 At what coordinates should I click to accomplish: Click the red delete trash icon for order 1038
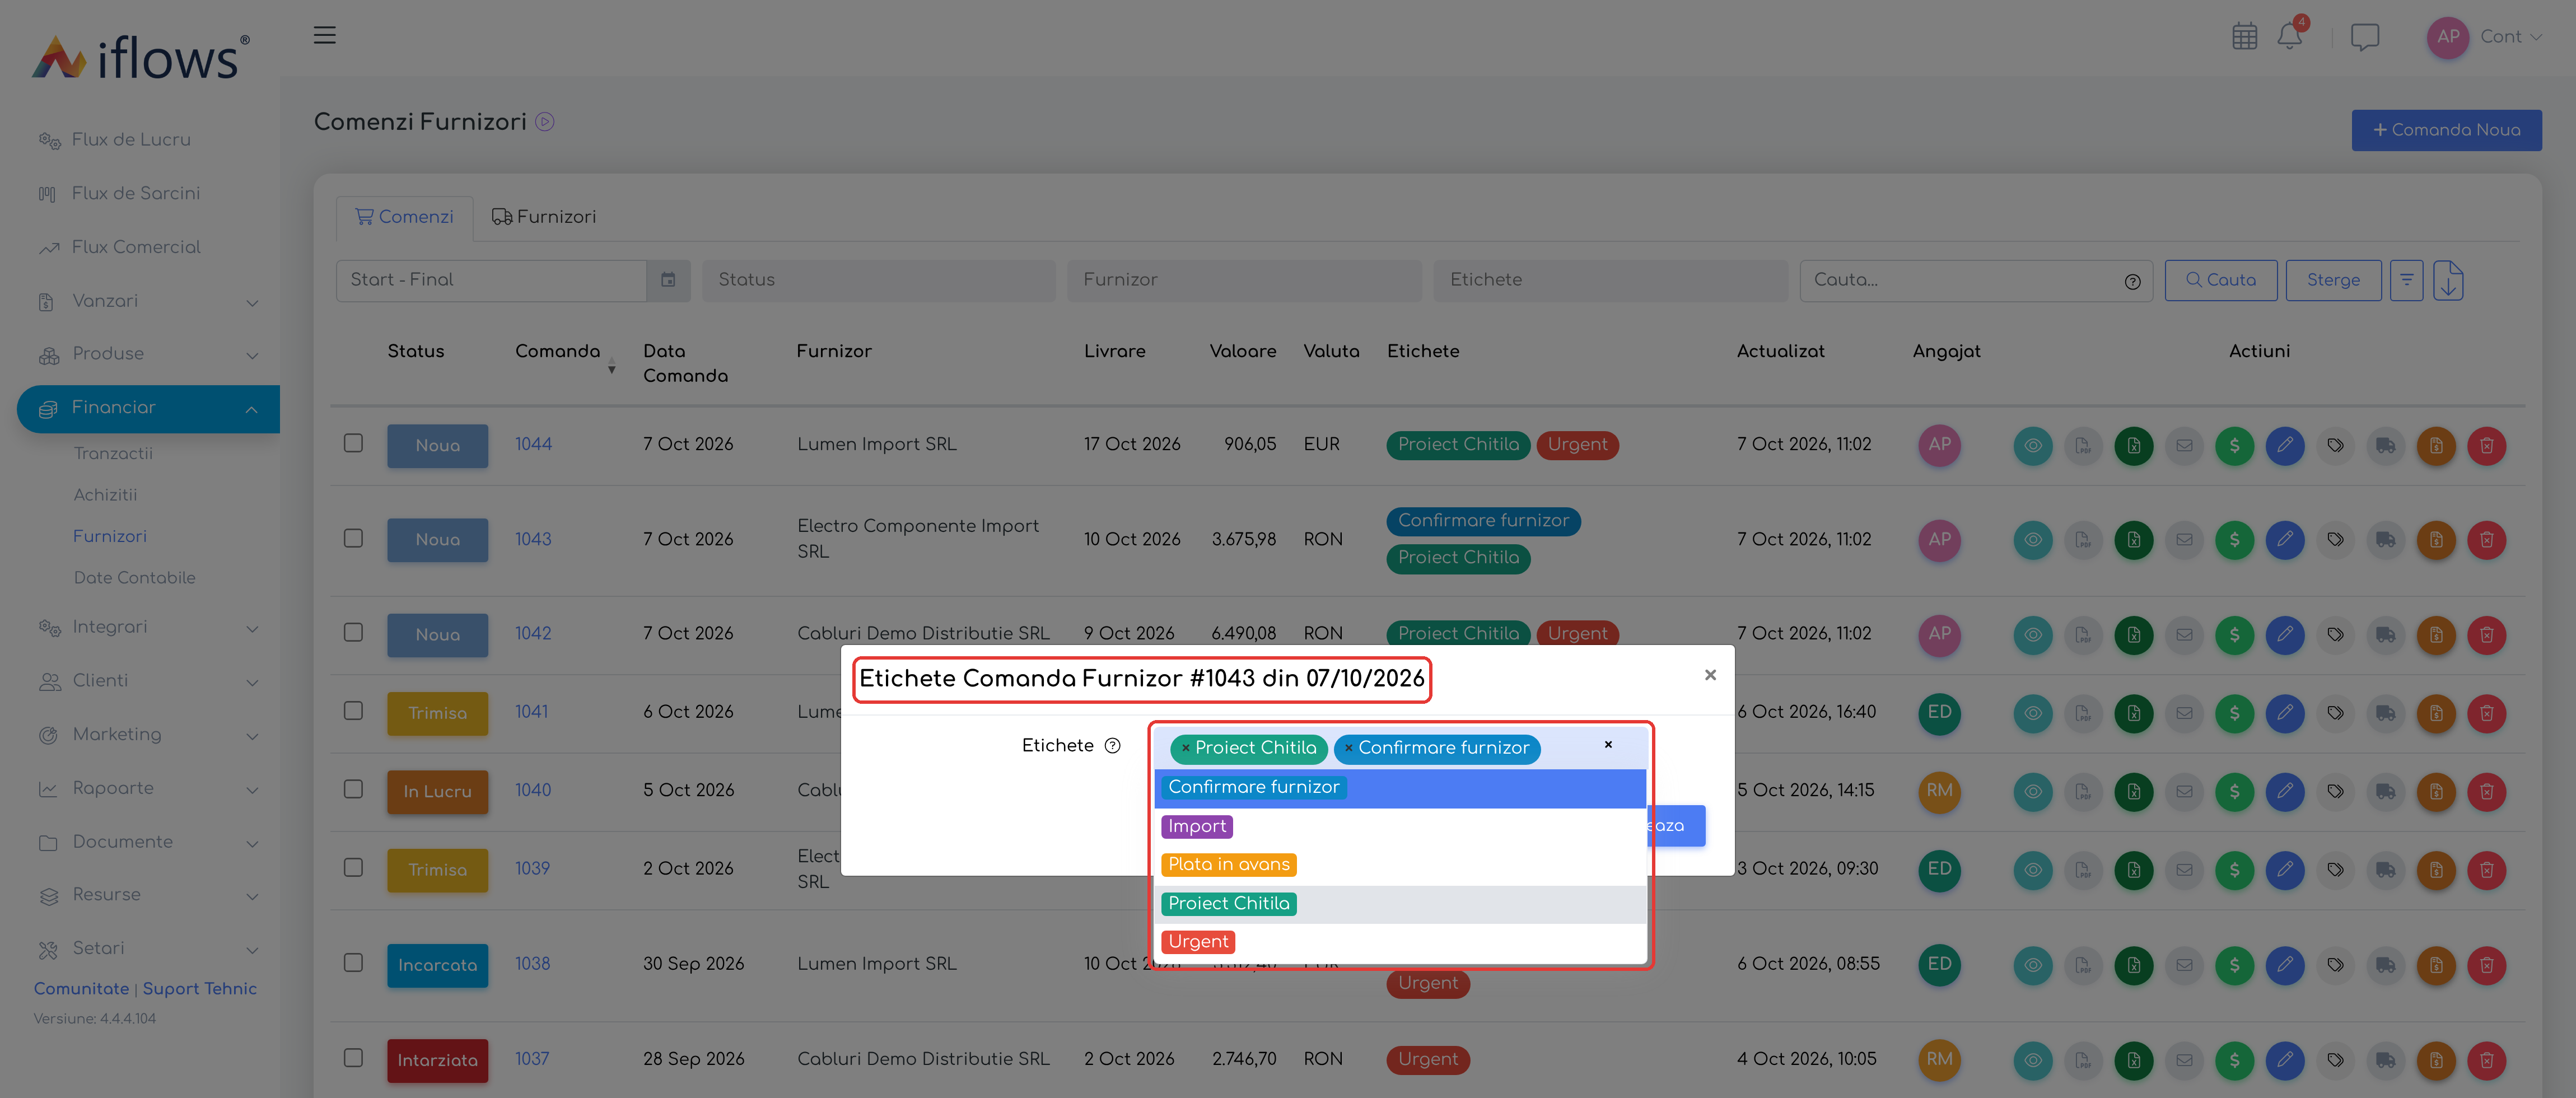tap(2486, 965)
